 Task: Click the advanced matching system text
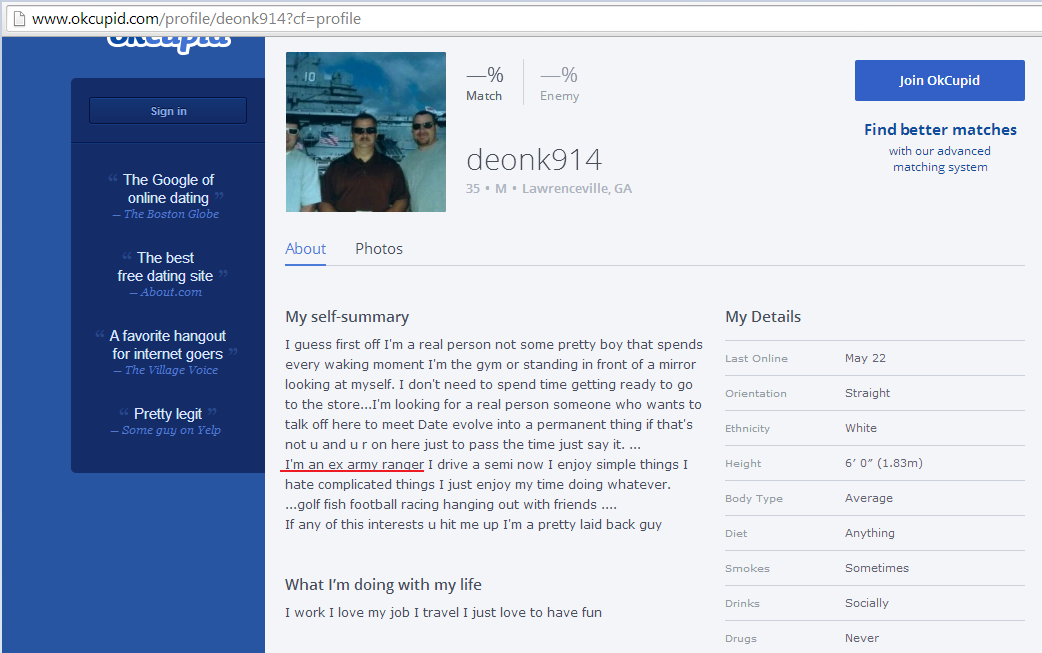coord(940,160)
